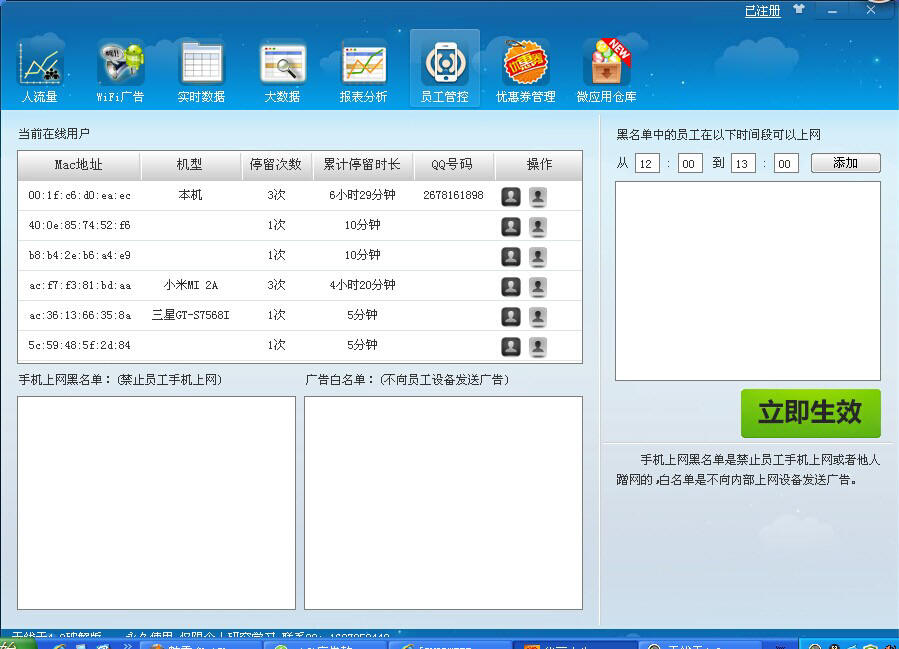Select Mac address ac:f7:f3:81:bd:aa
The height and width of the screenshot is (649, 899).
tap(79, 285)
